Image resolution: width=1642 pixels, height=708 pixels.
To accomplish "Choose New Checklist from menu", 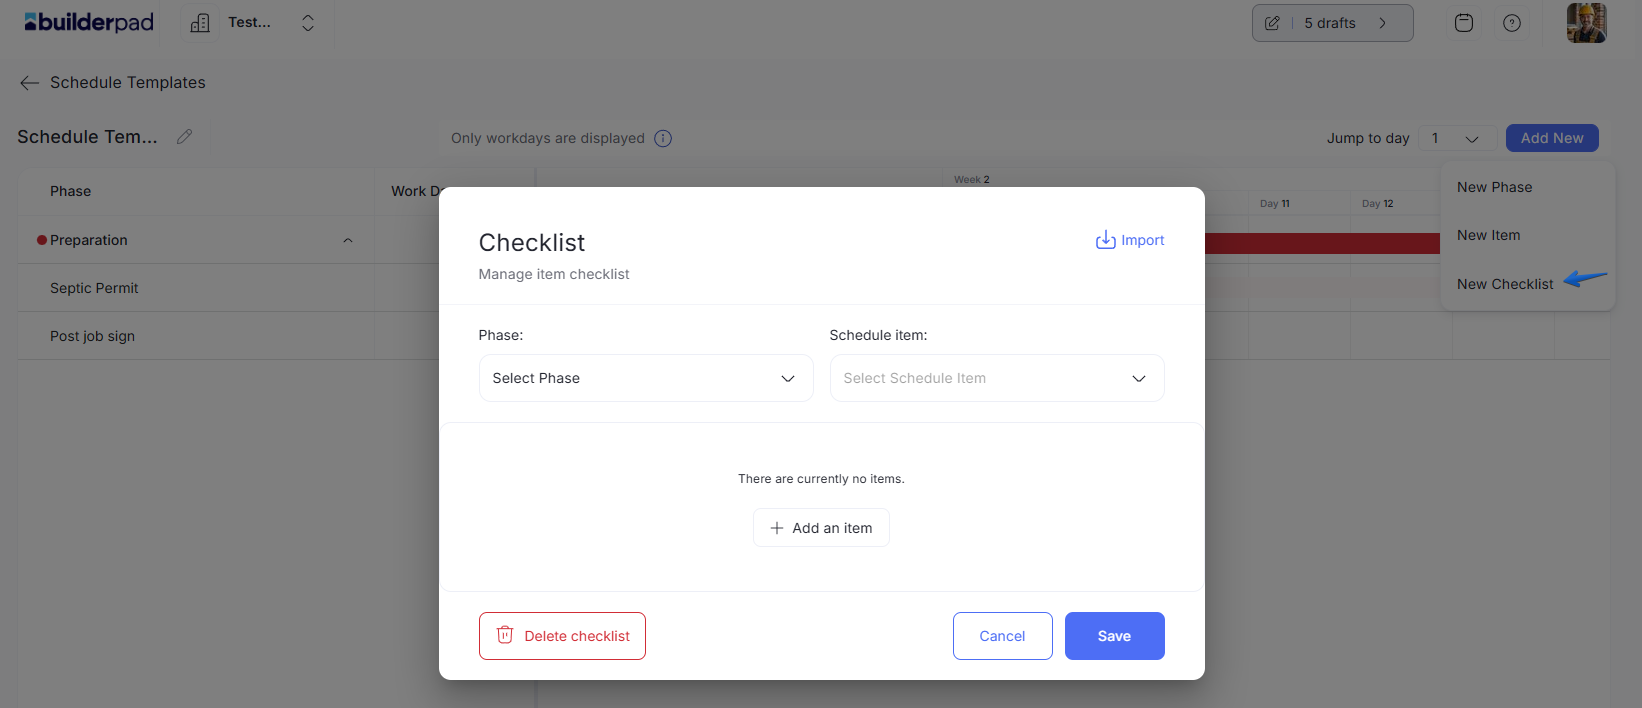I will (x=1505, y=284).
